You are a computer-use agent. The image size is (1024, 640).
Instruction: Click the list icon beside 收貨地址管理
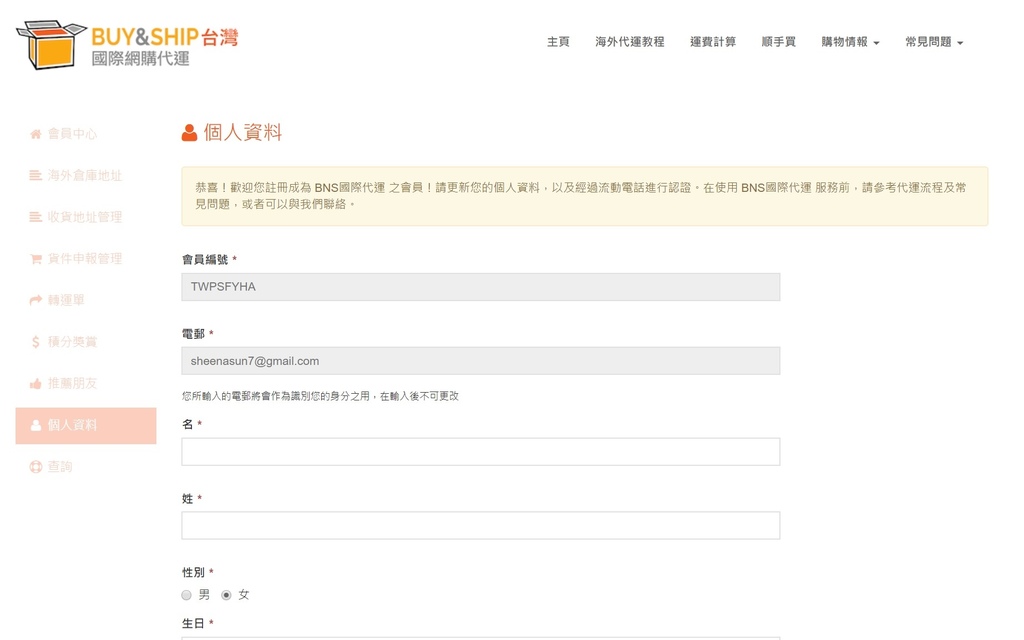tap(36, 217)
